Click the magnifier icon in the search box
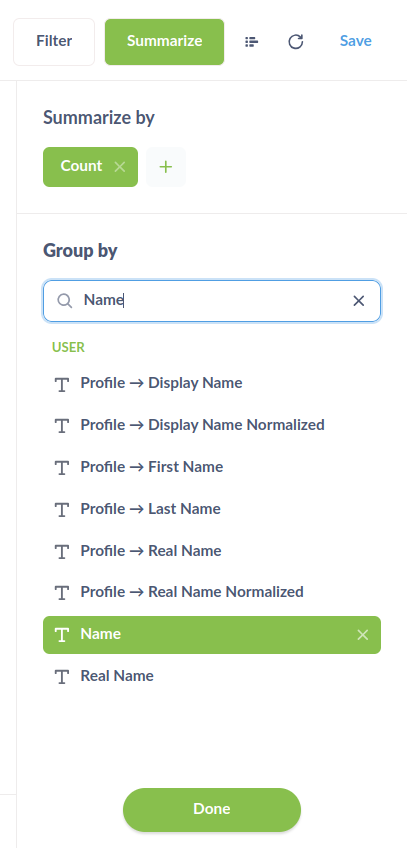Screen dimensions: 407x848 [65, 301]
